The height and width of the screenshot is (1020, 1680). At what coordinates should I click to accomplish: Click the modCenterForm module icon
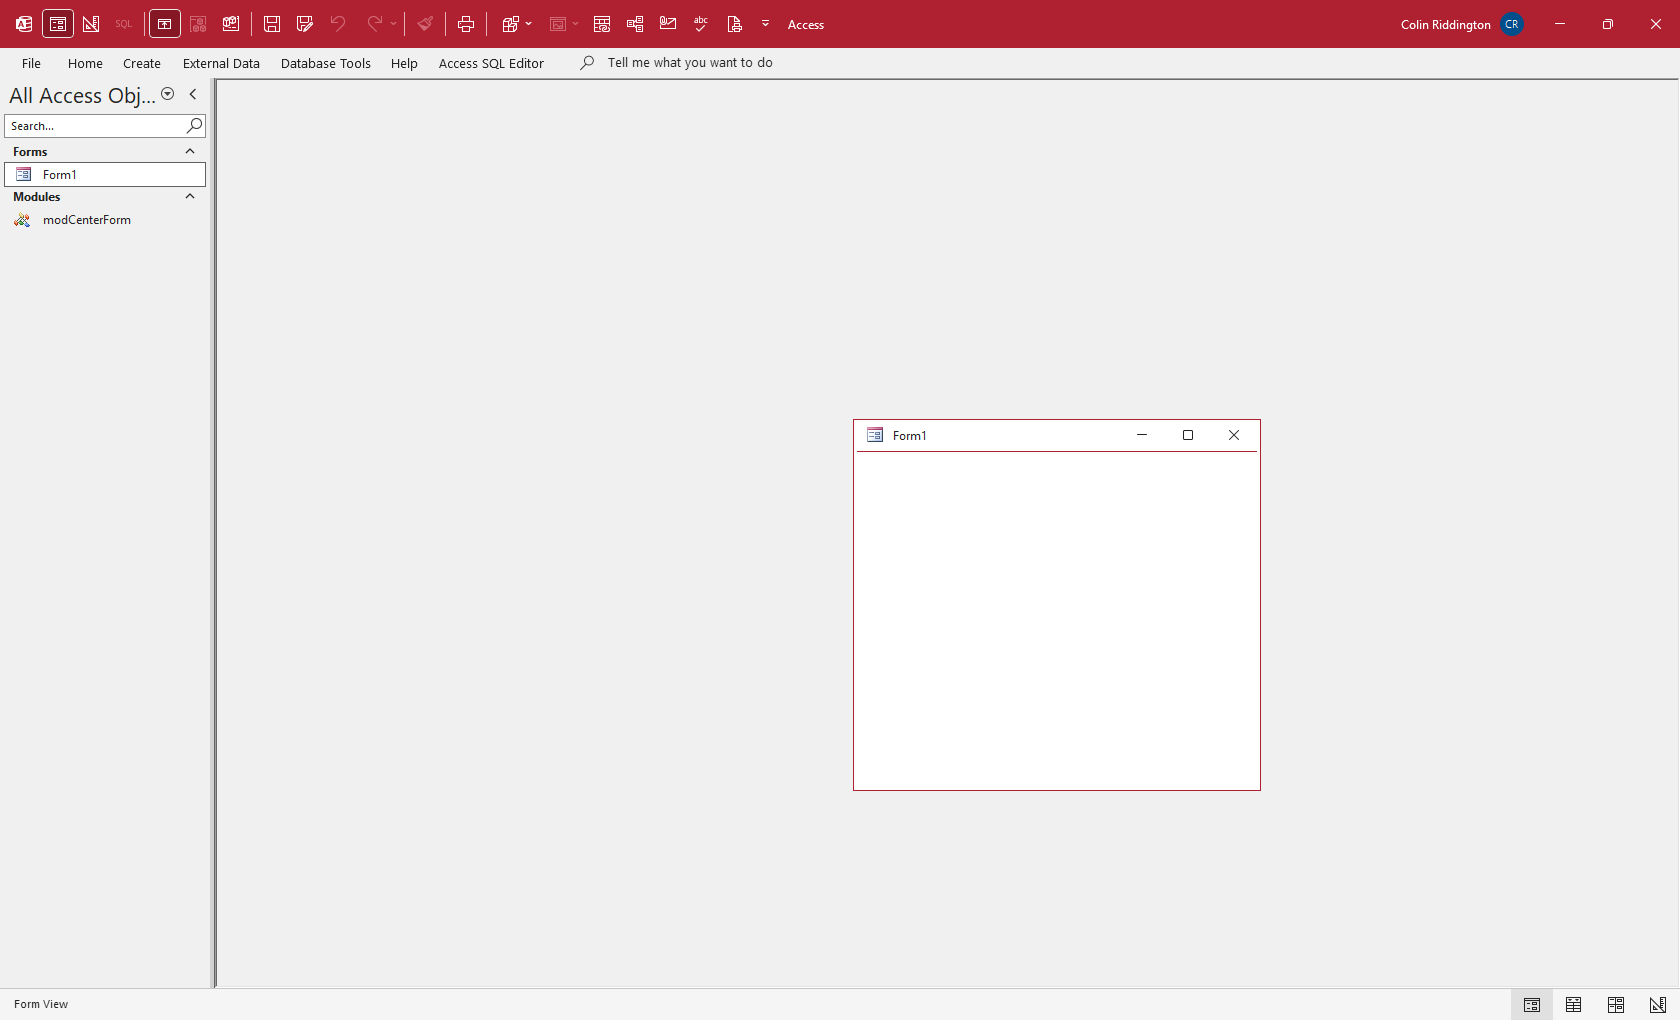point(22,220)
